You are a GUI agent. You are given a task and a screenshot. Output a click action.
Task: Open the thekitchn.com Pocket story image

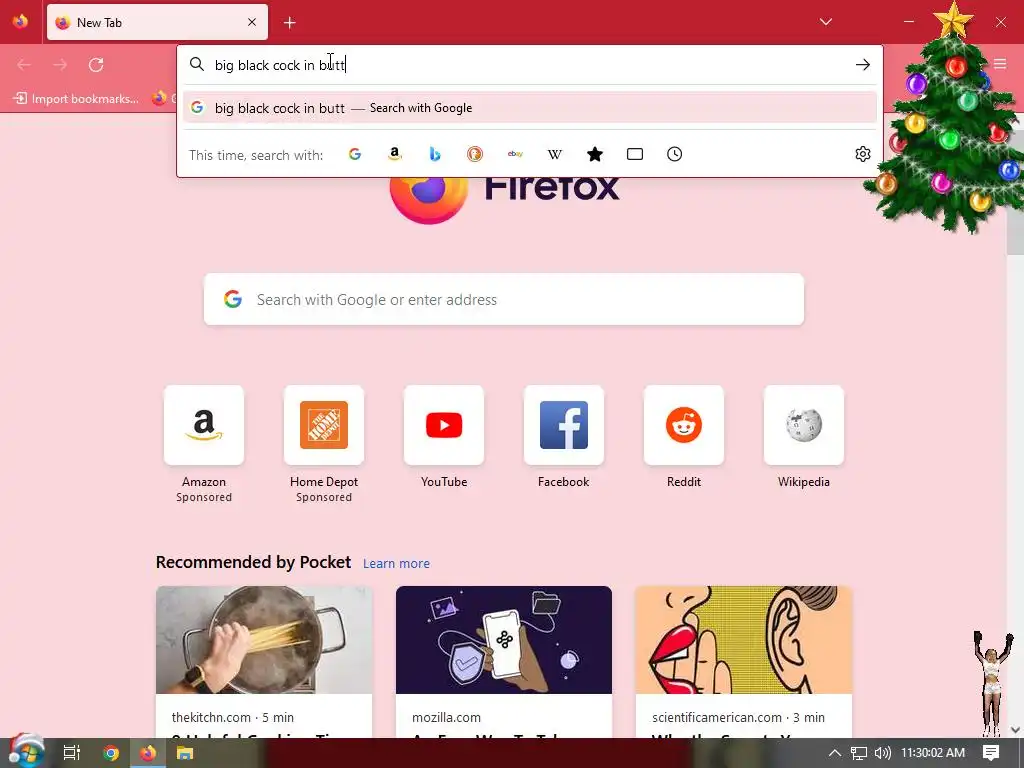pos(264,640)
